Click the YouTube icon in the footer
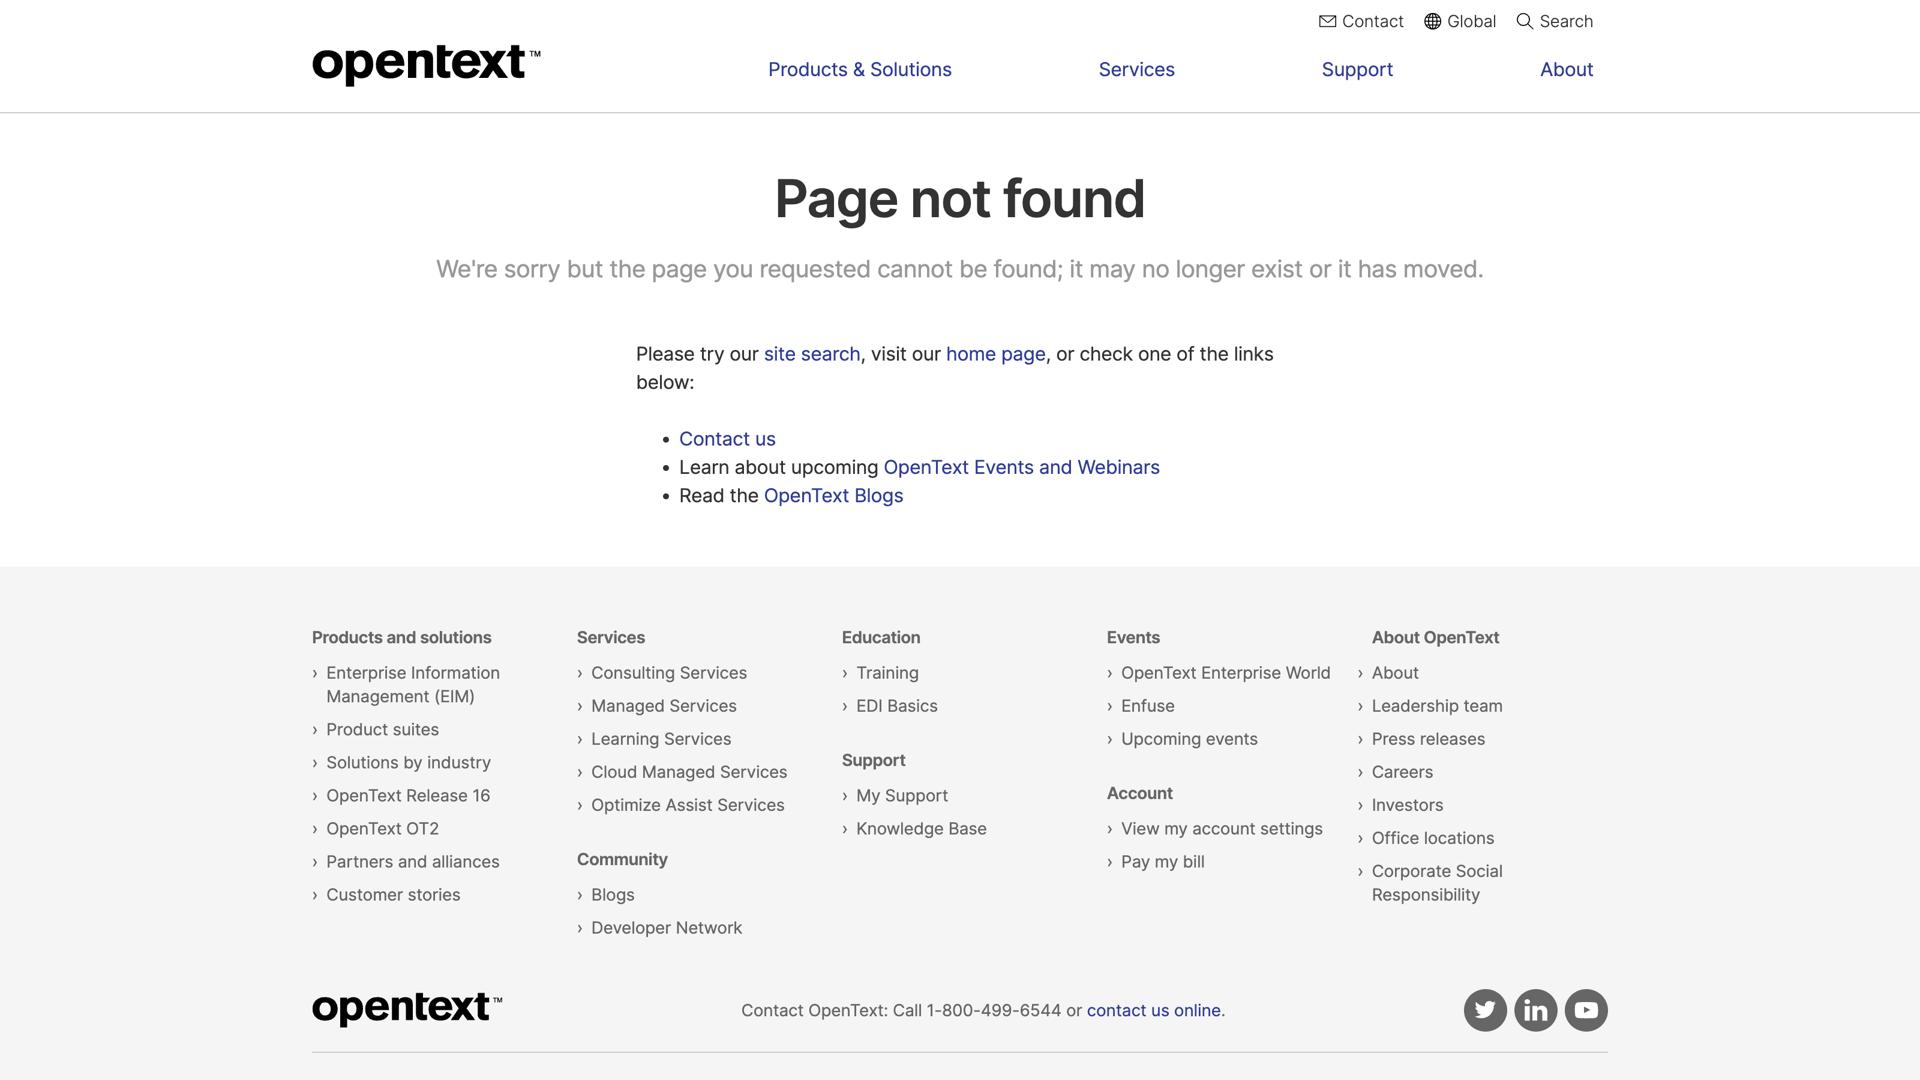 point(1586,1010)
